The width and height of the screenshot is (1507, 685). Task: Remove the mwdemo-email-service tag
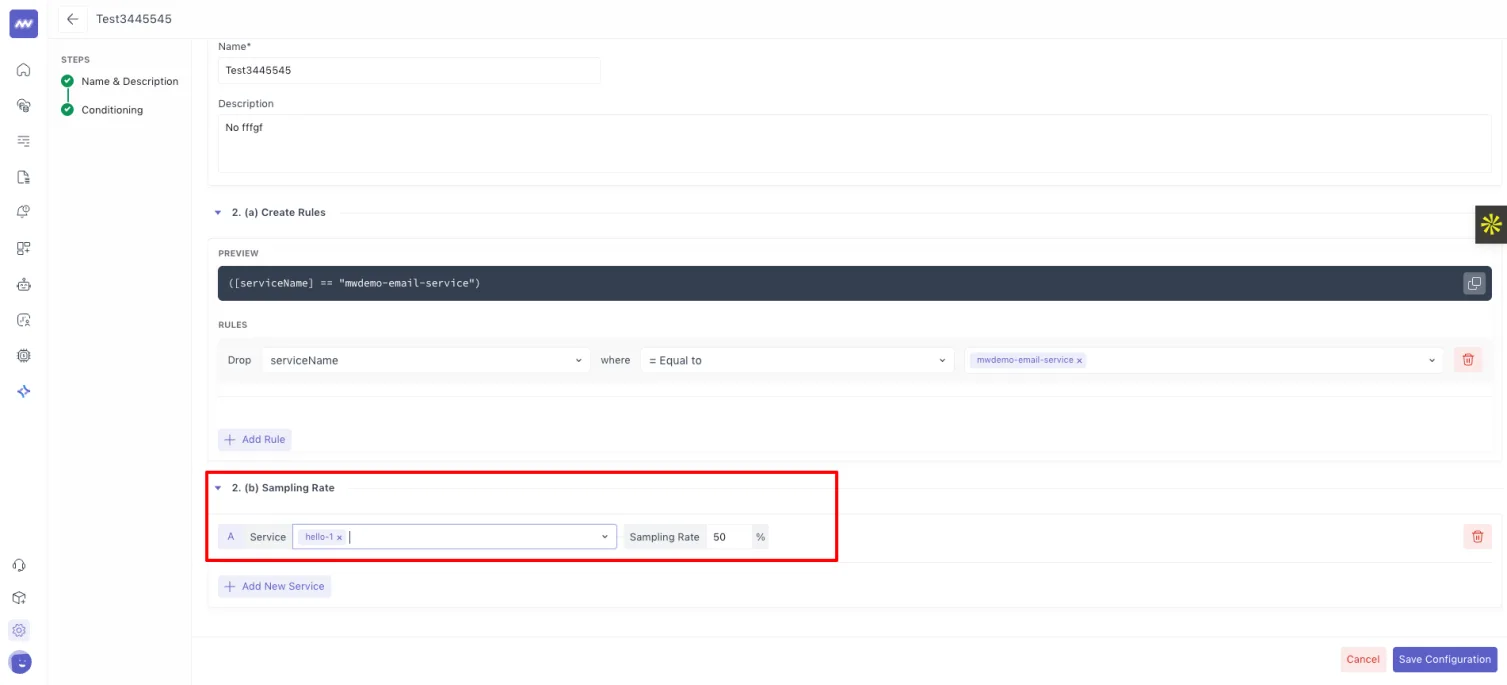[1079, 360]
